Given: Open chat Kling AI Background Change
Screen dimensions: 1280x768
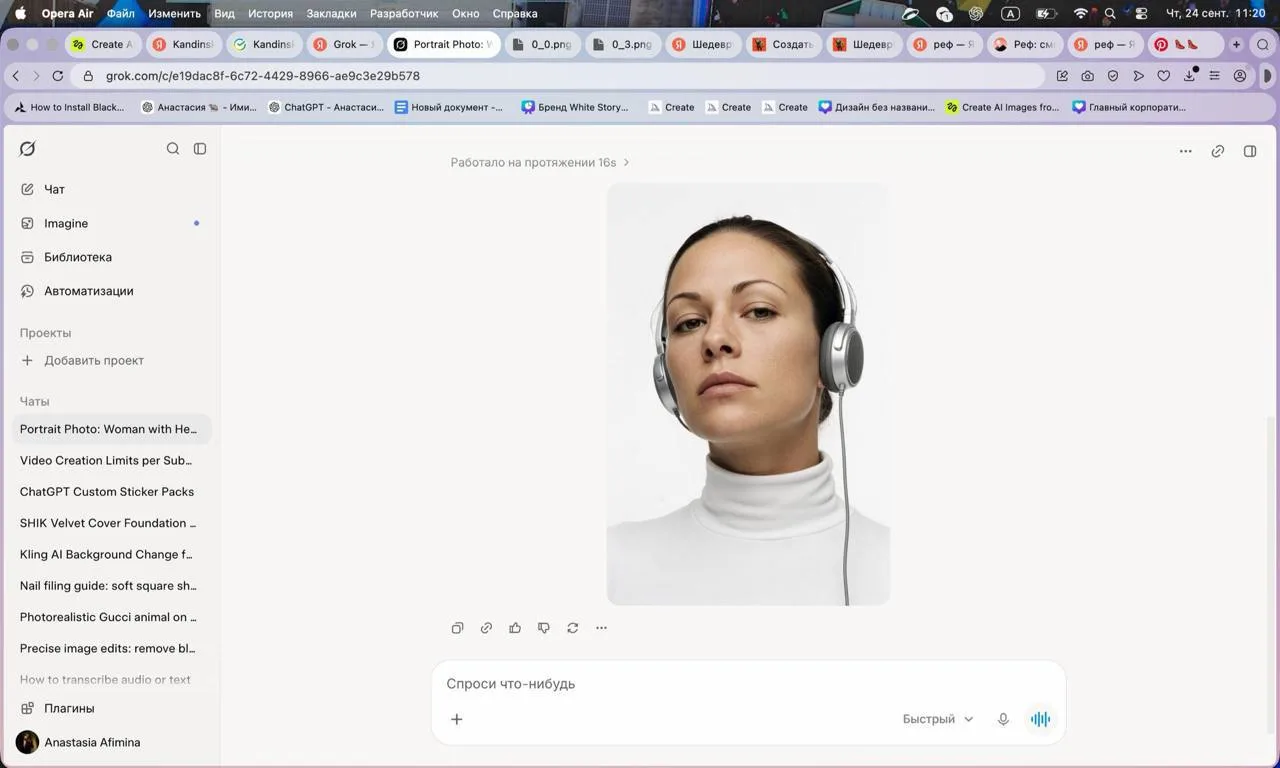Looking at the screenshot, I should tap(112, 554).
